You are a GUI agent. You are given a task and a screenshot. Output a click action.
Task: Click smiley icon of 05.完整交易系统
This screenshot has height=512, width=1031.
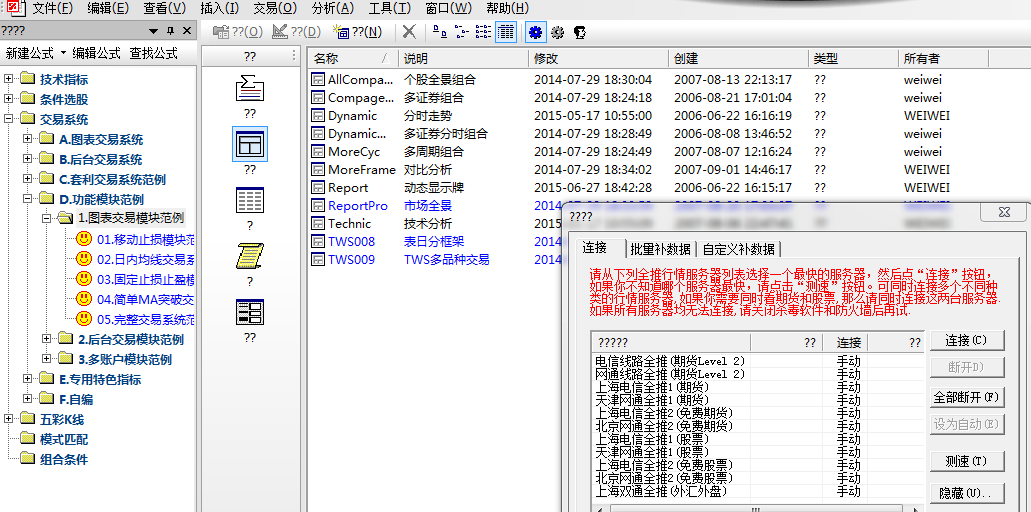pos(84,319)
